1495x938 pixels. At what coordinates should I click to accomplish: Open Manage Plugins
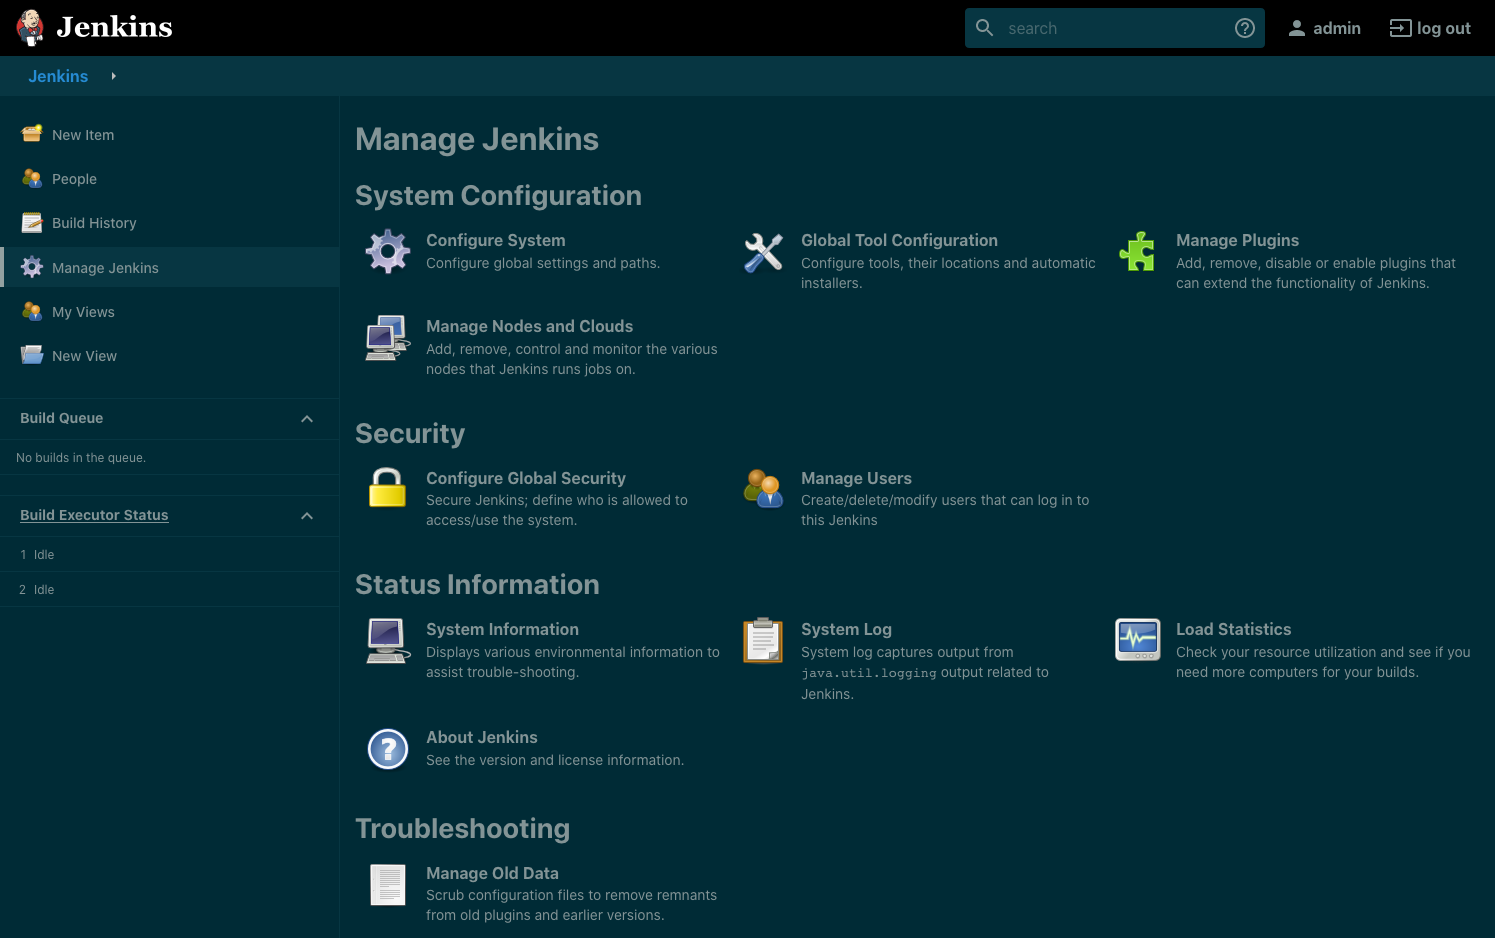[1237, 240]
